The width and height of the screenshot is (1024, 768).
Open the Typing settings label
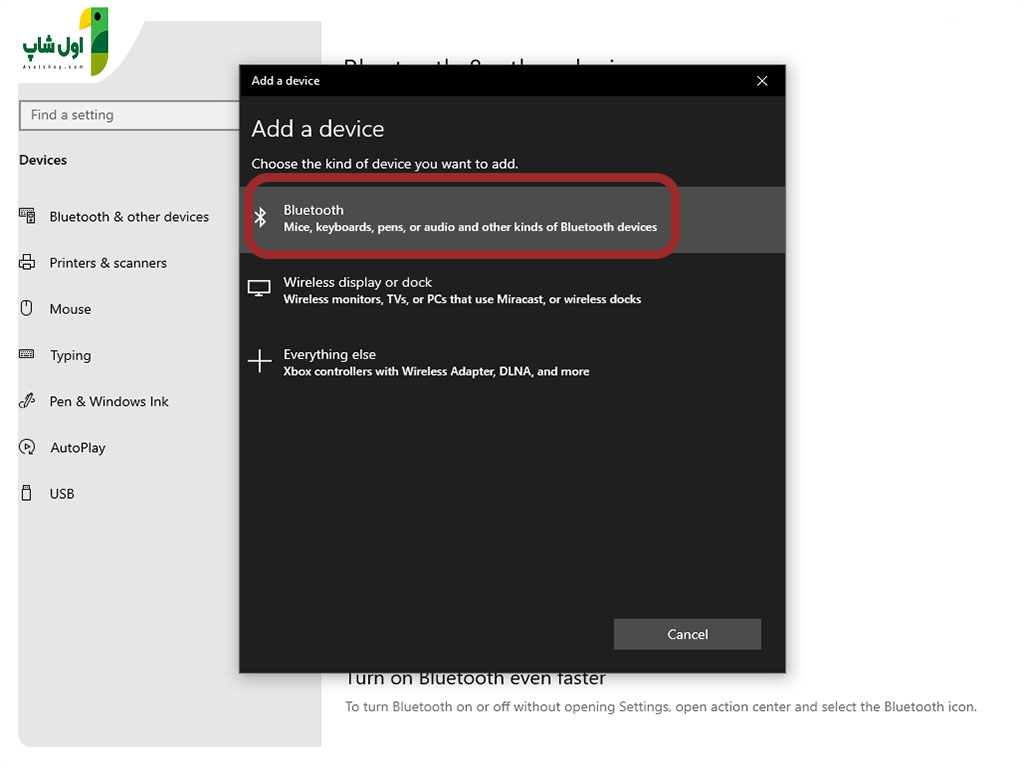[70, 355]
